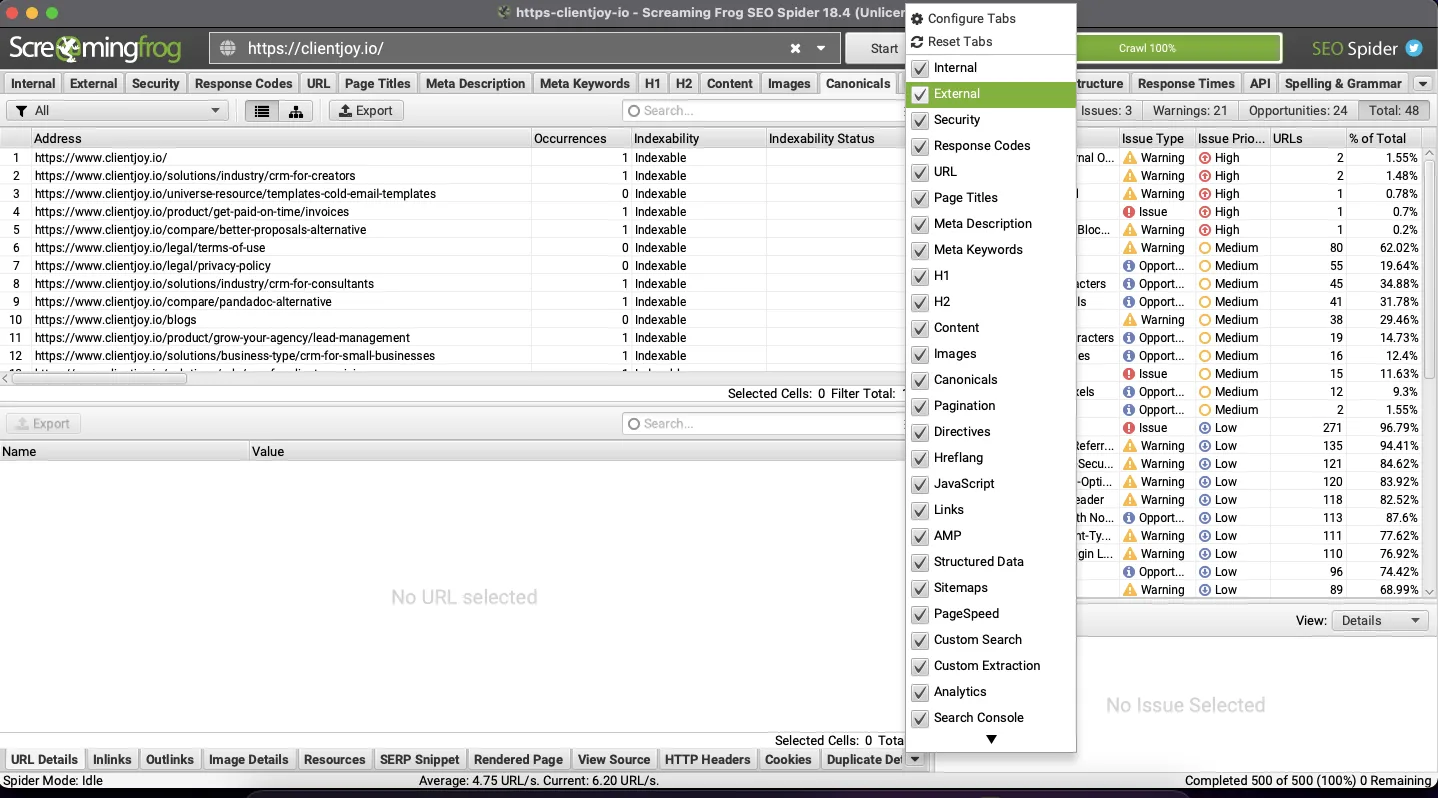
Task: Toggle the External tab checkbox
Action: coord(920,94)
